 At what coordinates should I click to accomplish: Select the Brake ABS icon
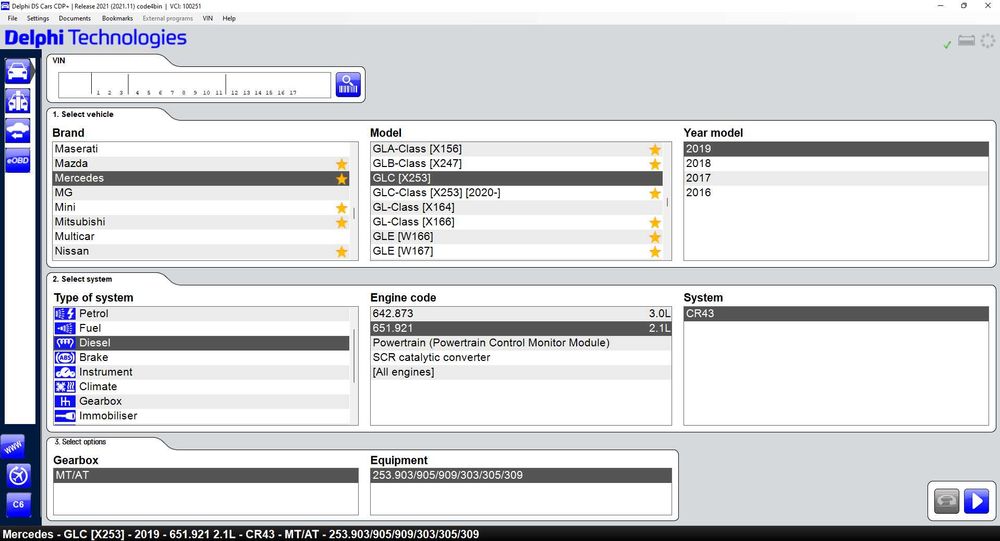pos(65,358)
